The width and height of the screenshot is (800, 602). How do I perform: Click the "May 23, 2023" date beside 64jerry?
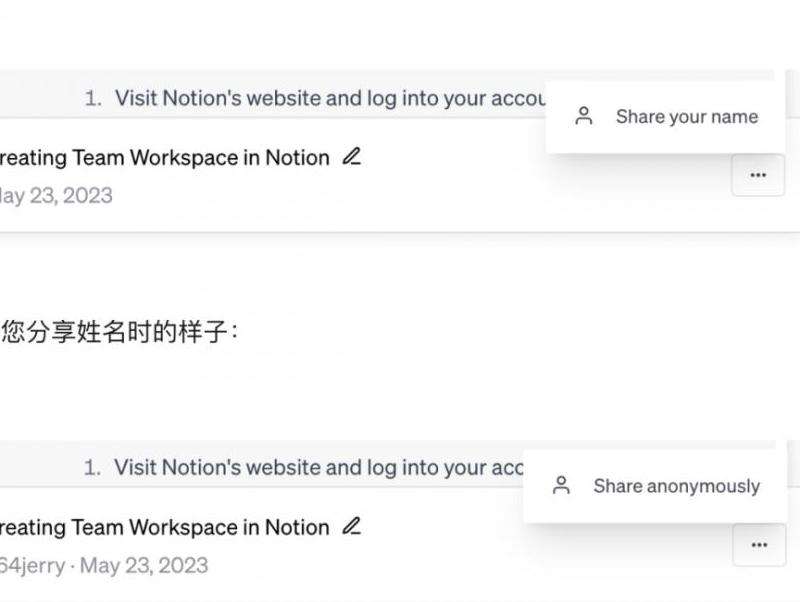tap(144, 565)
